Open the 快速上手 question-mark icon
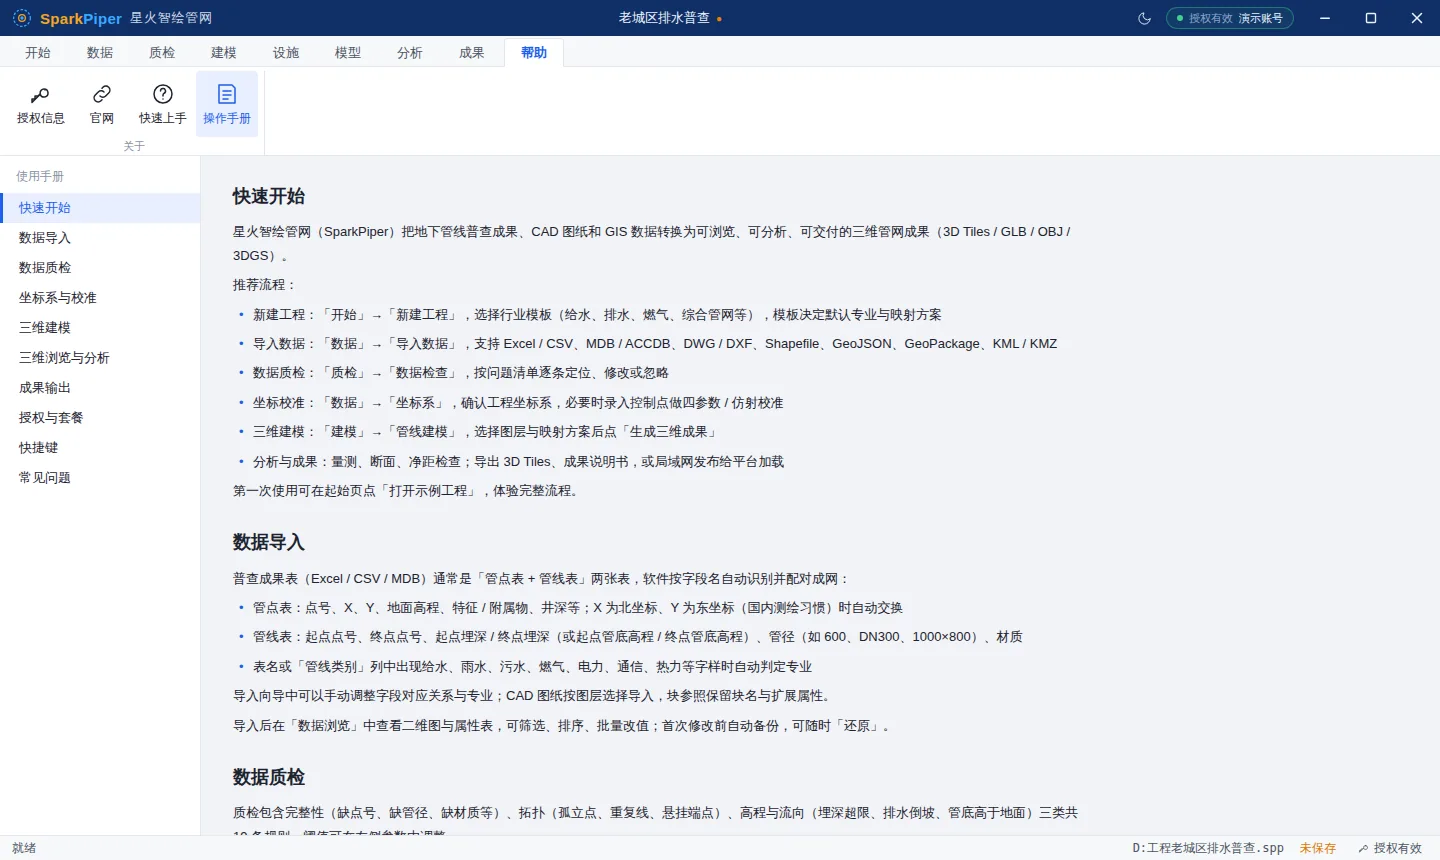Screen dimensions: 1440x860 point(163,104)
